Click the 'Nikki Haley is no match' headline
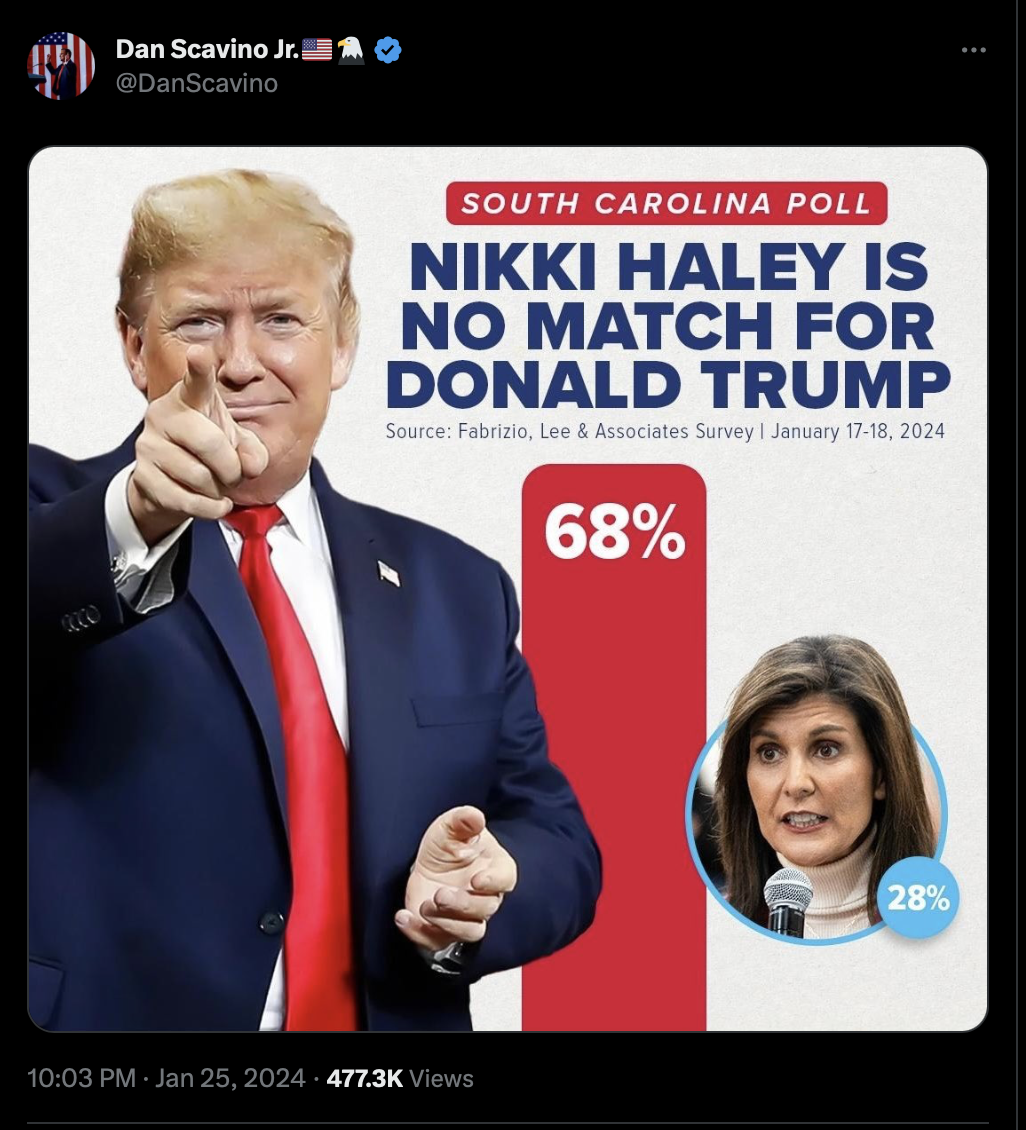 click(x=668, y=325)
